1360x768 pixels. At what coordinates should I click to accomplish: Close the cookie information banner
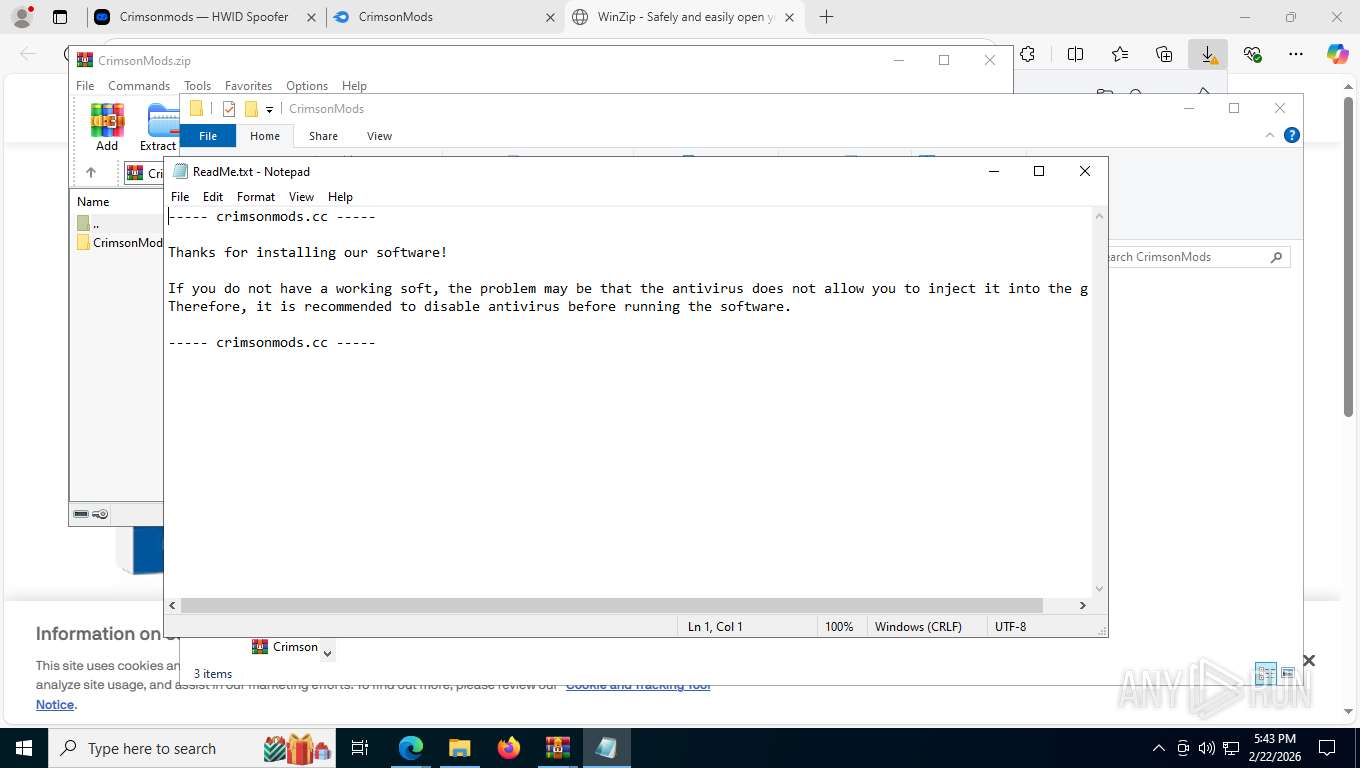[x=1309, y=660]
